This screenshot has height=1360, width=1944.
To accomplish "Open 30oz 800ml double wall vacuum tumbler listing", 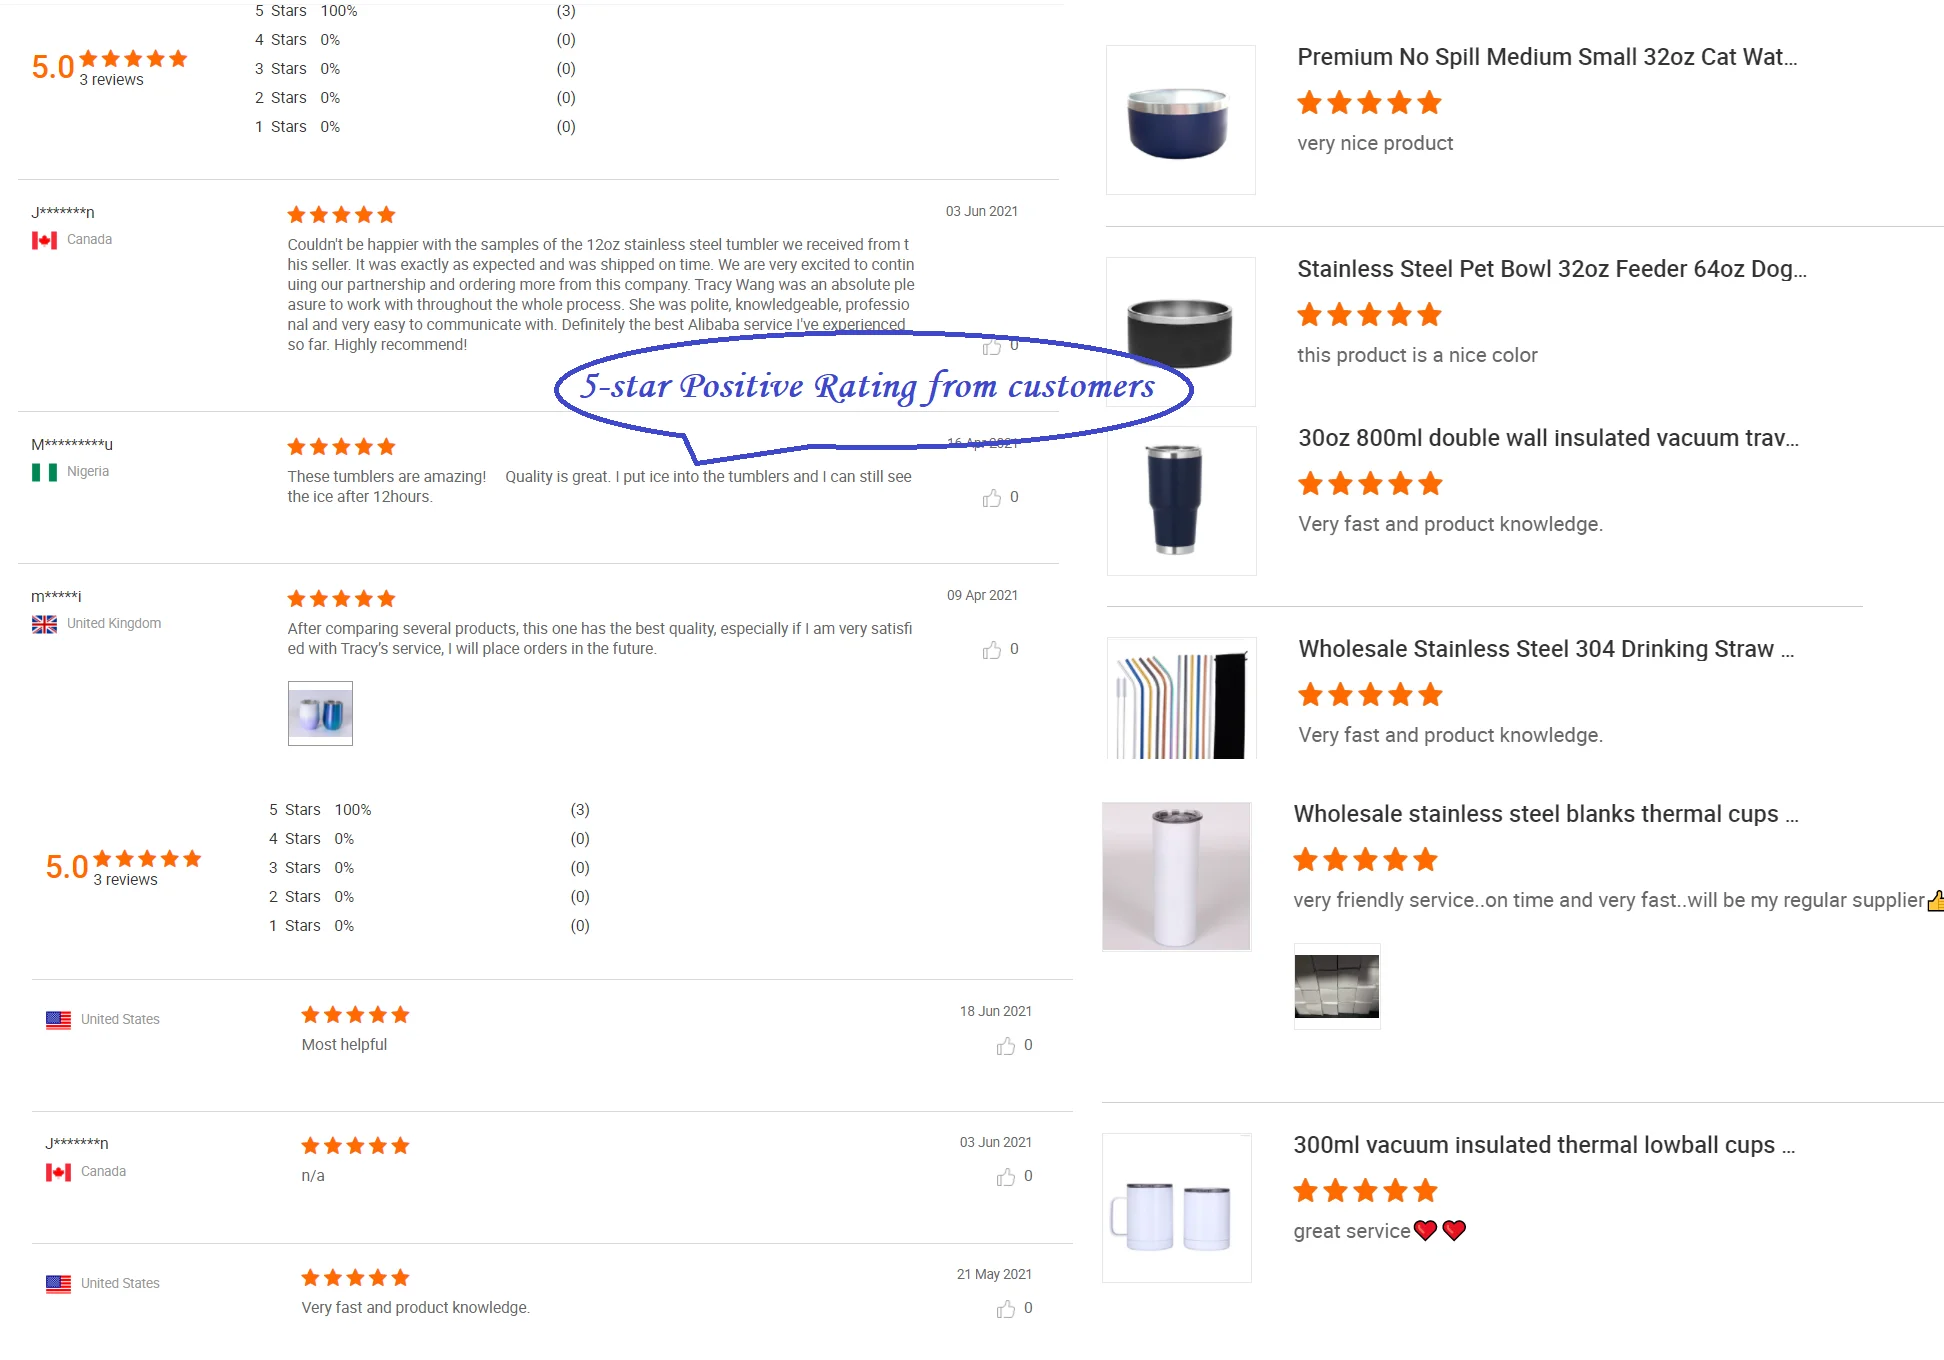I will (x=1548, y=438).
